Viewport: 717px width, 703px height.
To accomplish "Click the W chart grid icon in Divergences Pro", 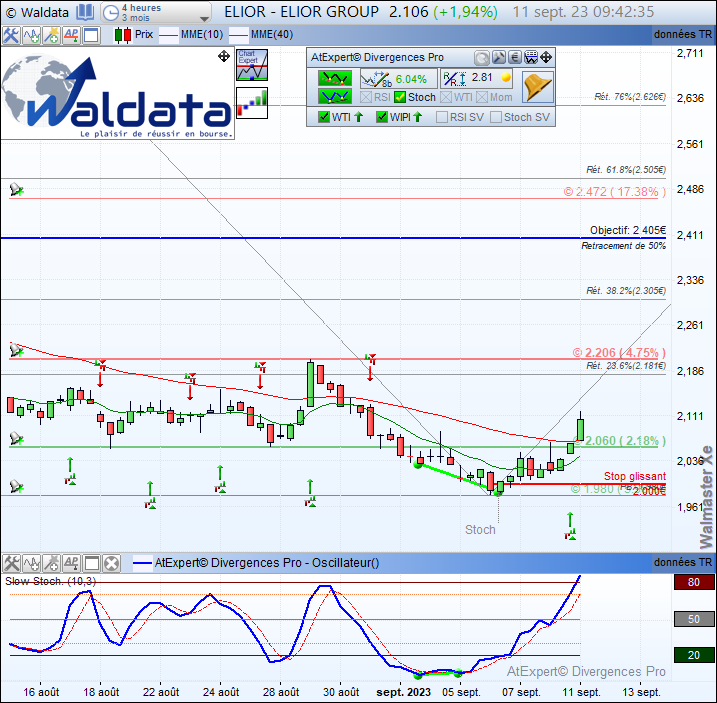I will coord(531,58).
